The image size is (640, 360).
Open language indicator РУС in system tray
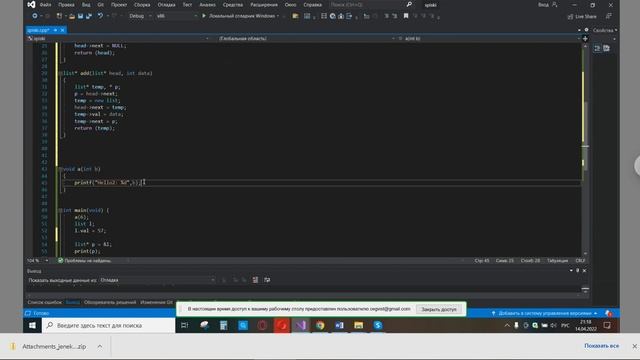click(565, 325)
